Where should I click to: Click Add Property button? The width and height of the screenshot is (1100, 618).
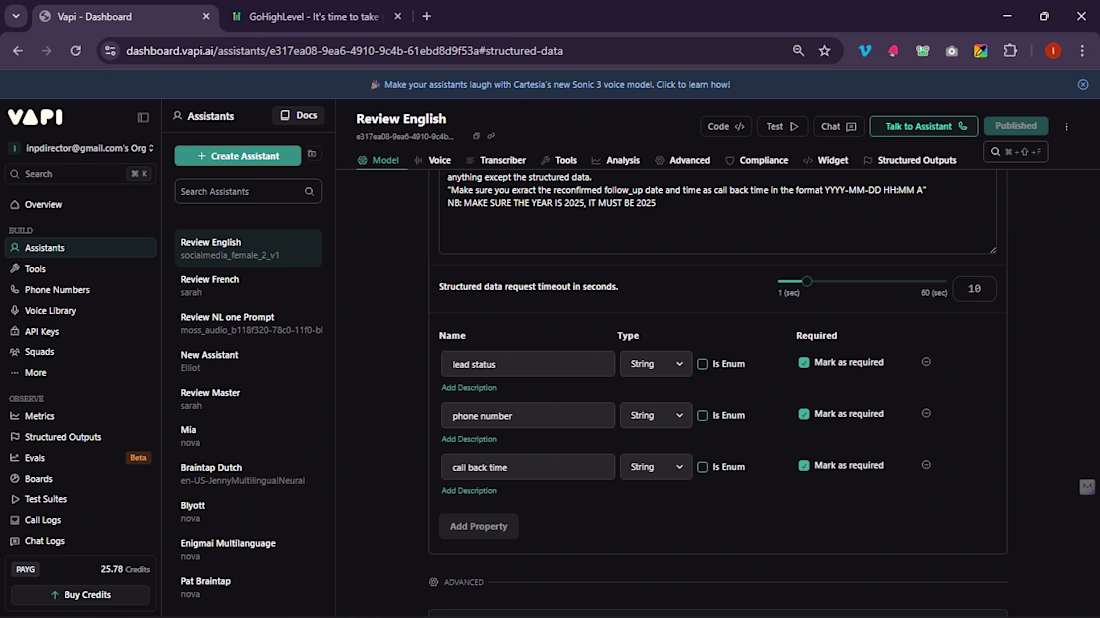[478, 526]
